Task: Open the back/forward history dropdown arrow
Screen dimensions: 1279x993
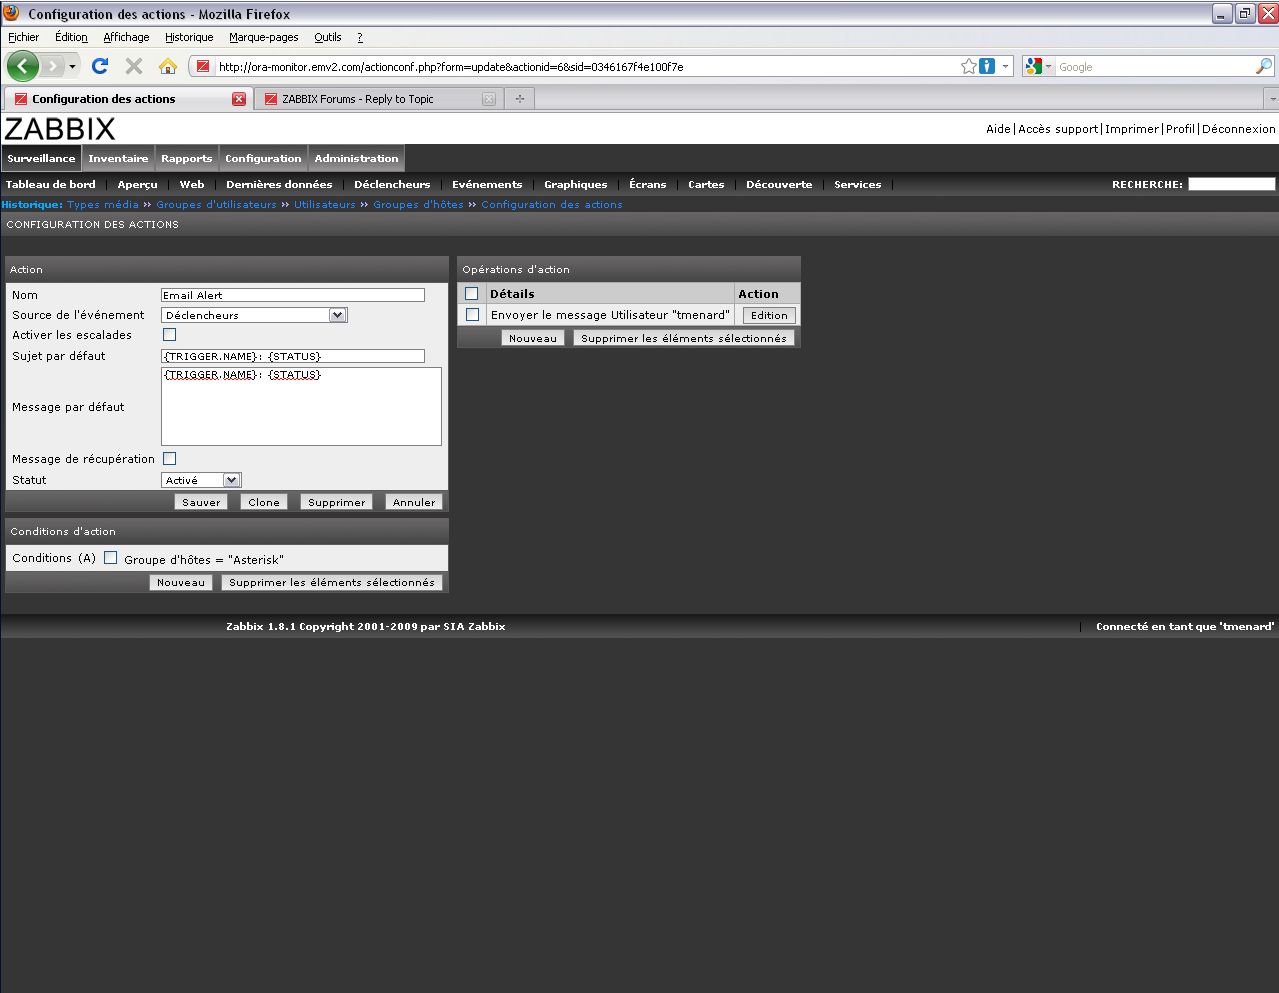Action: click(x=72, y=67)
